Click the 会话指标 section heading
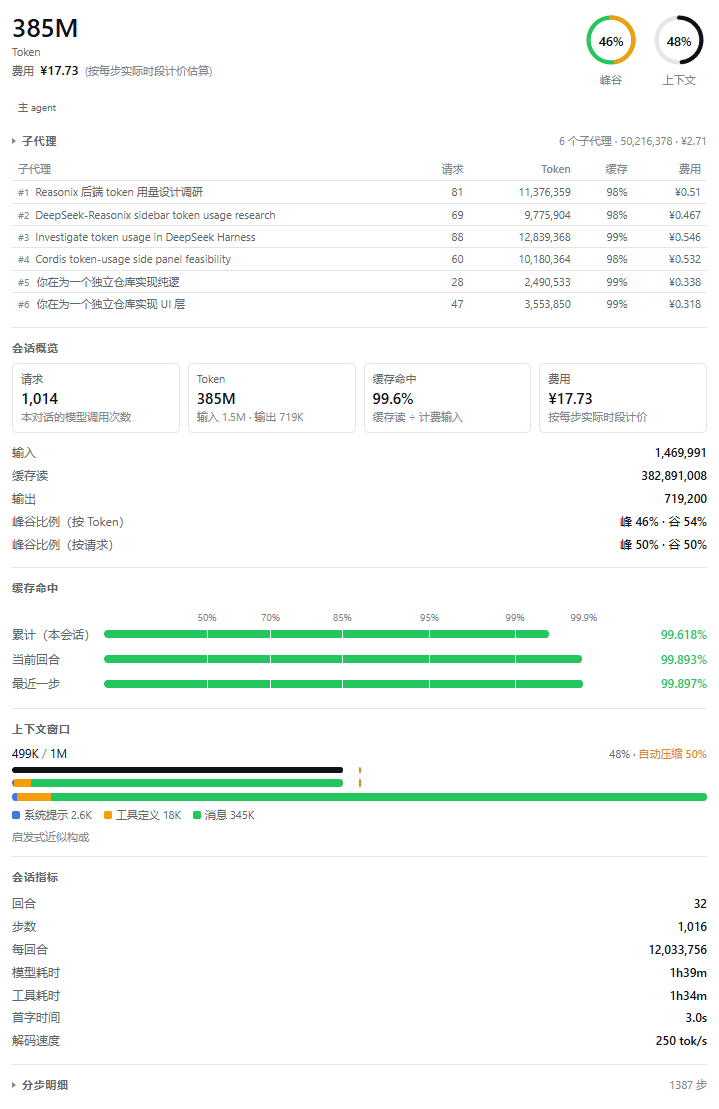The height and width of the screenshot is (1109, 719). pyautogui.click(x=35, y=877)
